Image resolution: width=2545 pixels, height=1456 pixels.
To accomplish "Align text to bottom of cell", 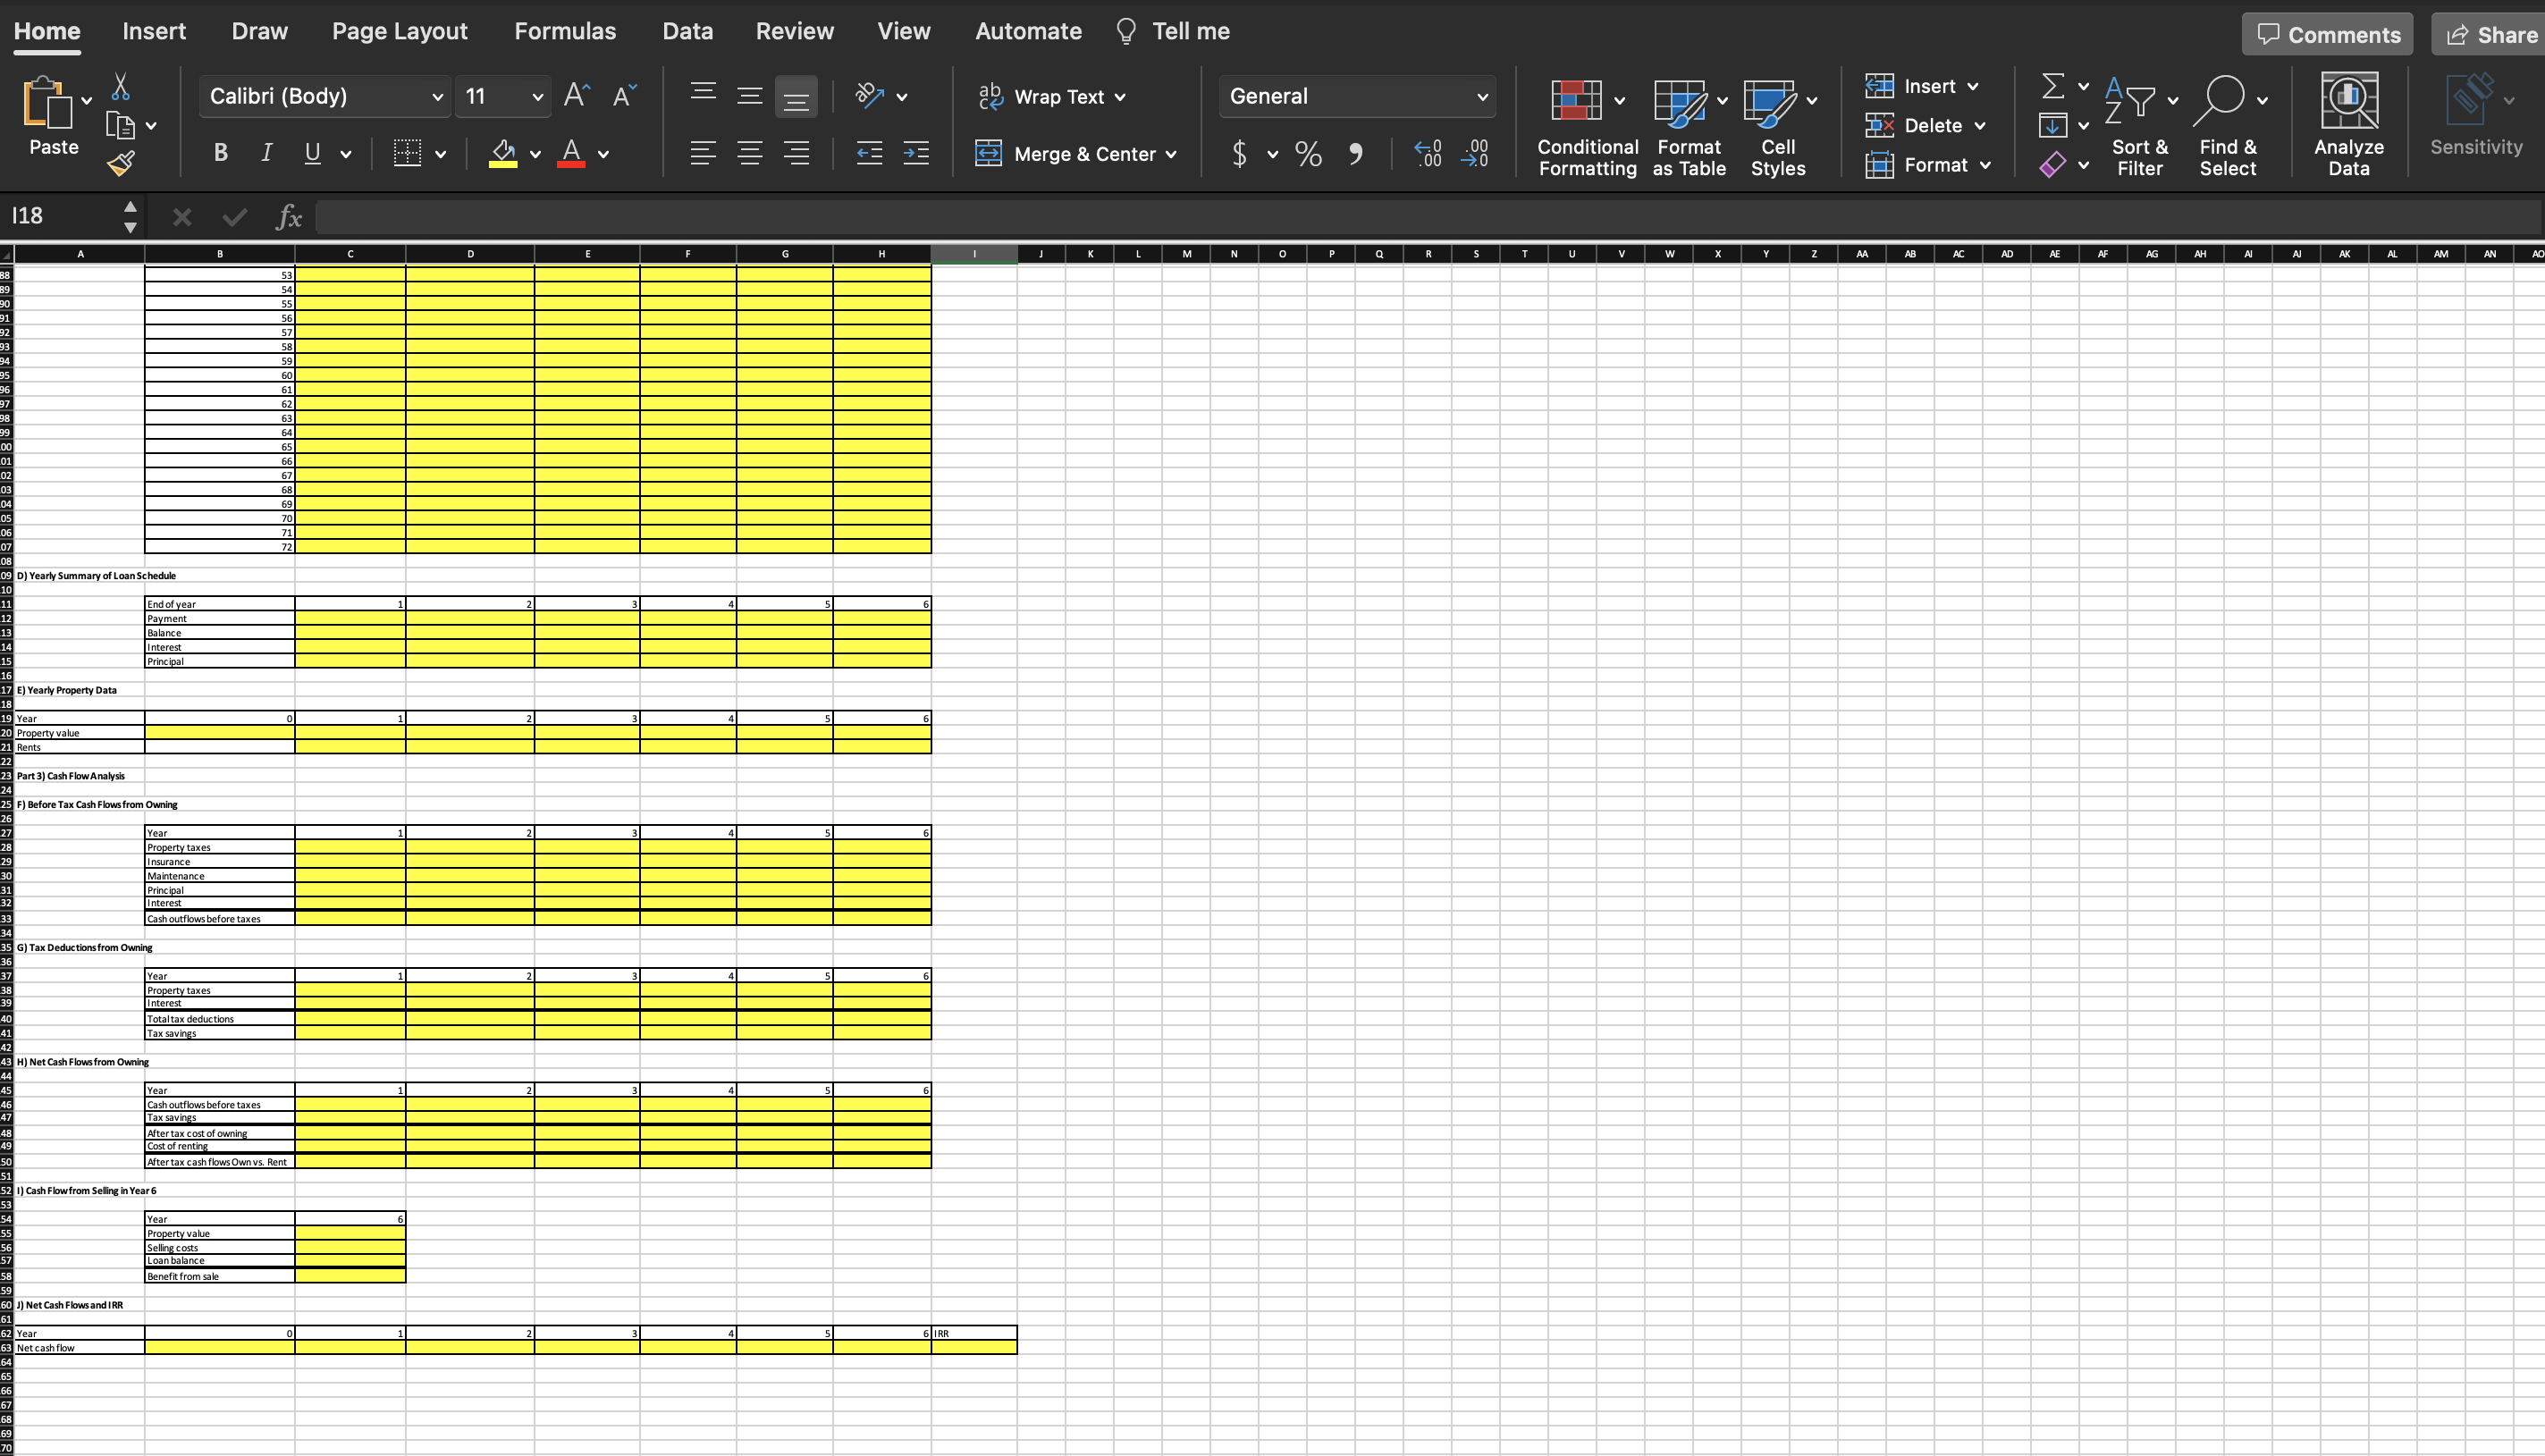I will [796, 97].
